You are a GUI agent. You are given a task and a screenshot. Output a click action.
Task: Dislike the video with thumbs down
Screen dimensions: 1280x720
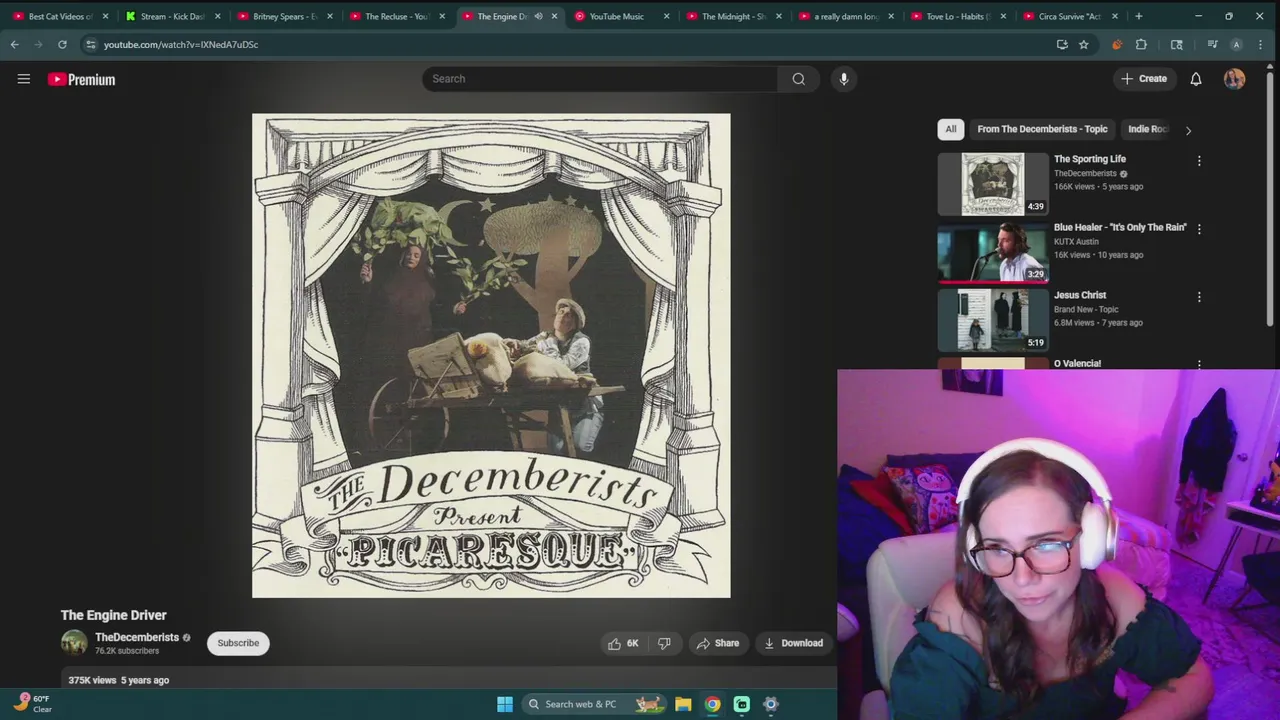[x=664, y=643]
